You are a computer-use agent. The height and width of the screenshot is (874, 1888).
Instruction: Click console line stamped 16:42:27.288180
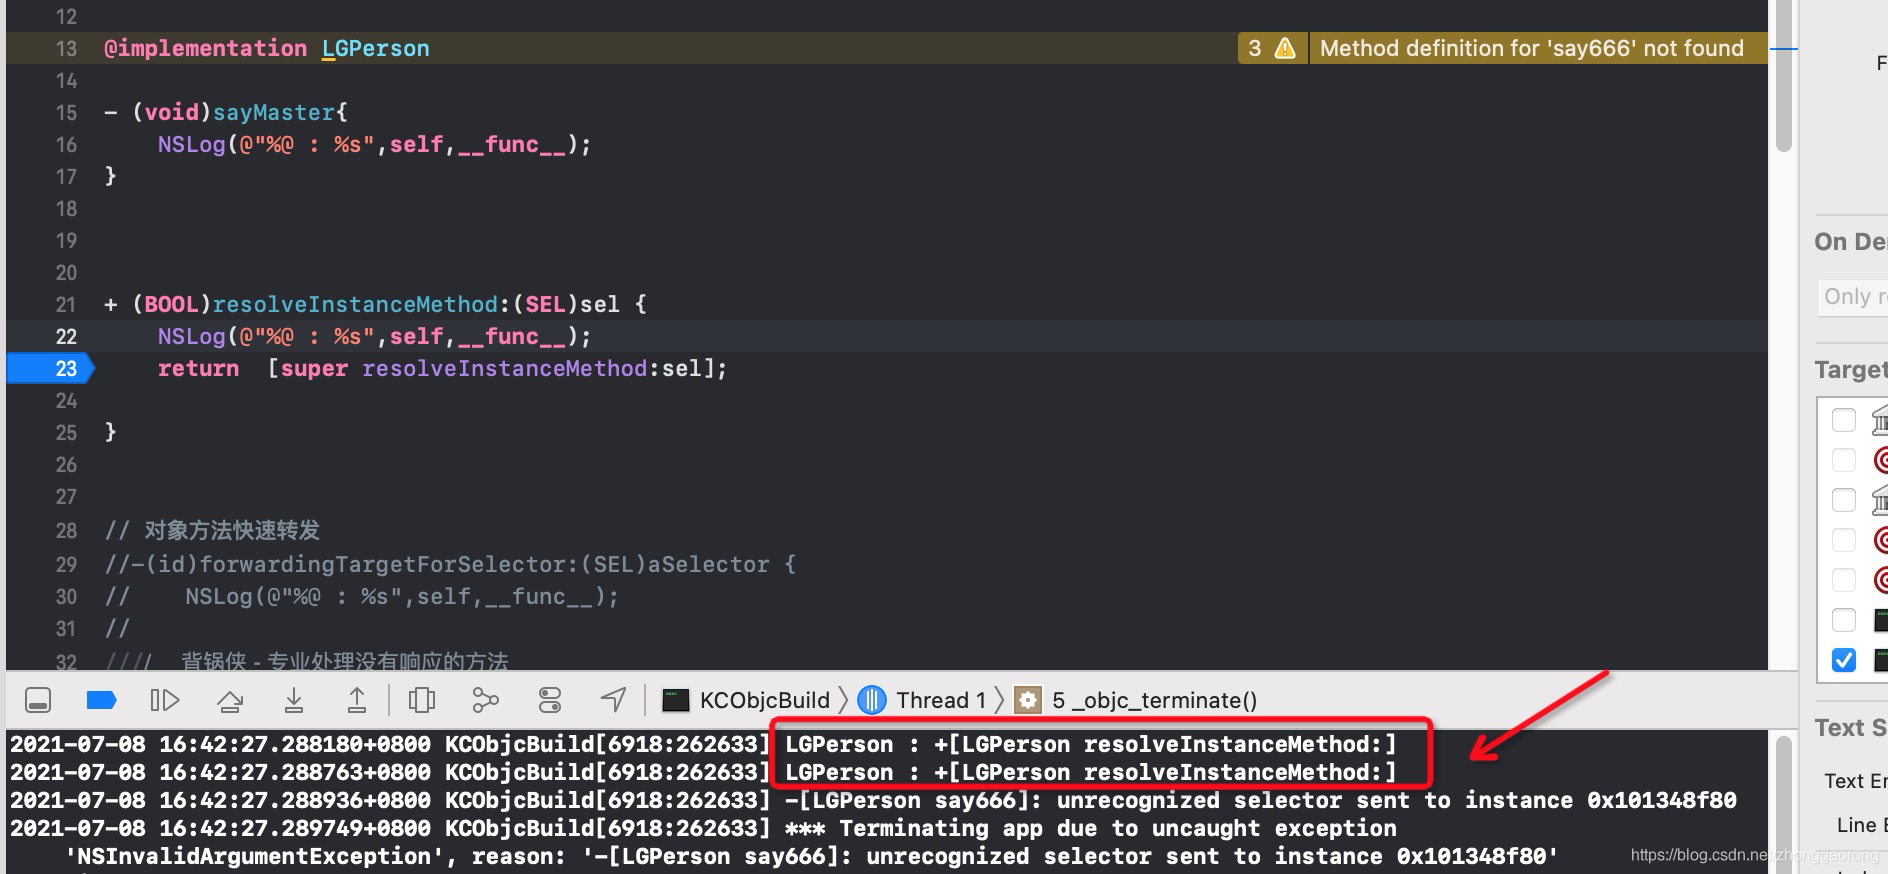pyautogui.click(x=703, y=744)
